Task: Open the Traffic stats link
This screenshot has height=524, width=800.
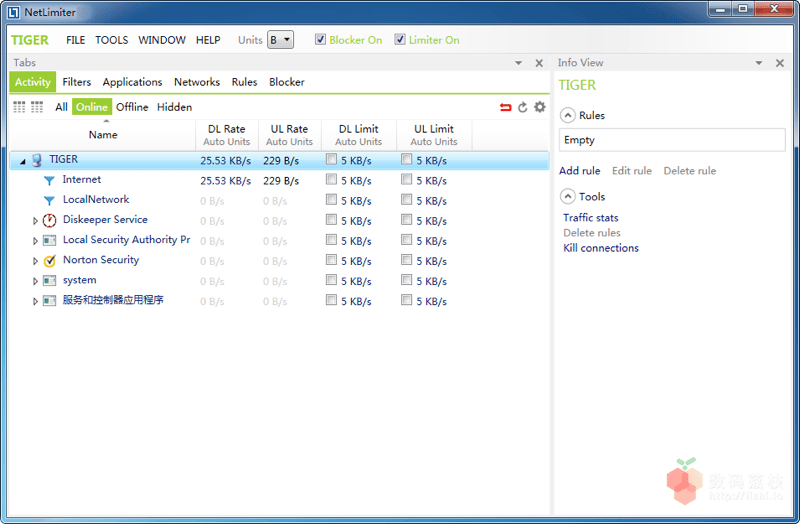Action: pyautogui.click(x=591, y=218)
